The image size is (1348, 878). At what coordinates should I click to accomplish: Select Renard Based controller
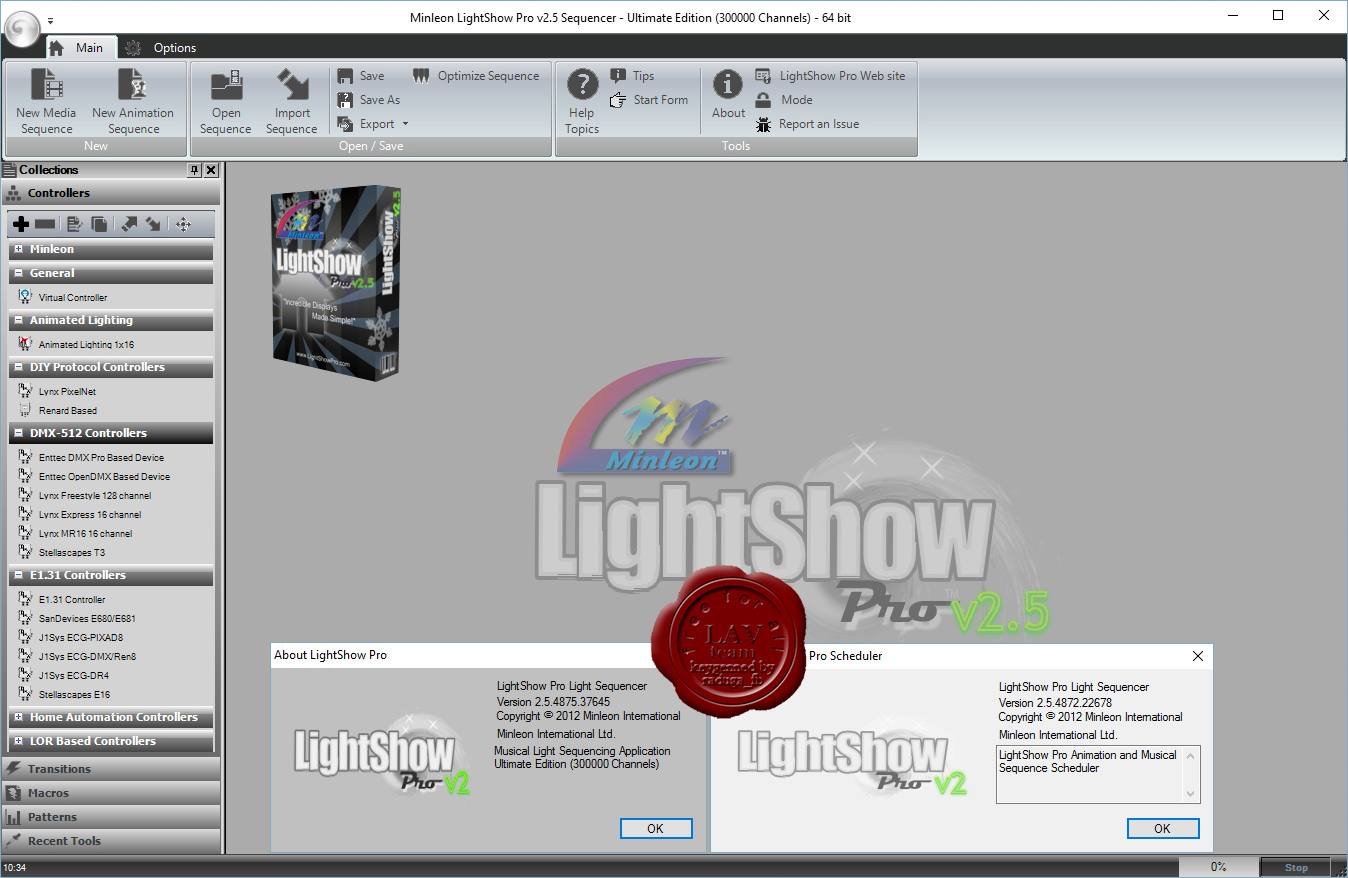click(68, 411)
